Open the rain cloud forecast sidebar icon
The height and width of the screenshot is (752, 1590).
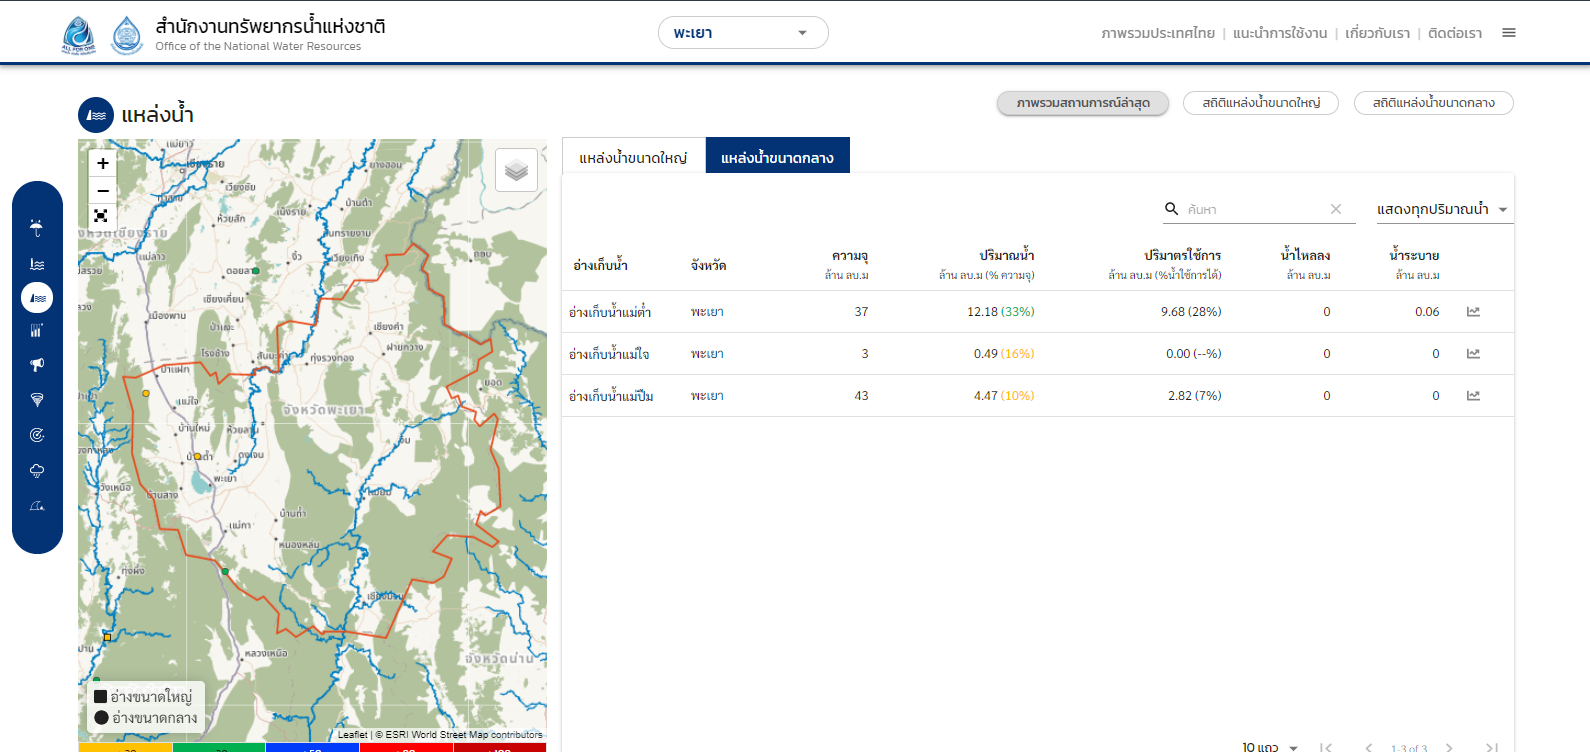(37, 471)
